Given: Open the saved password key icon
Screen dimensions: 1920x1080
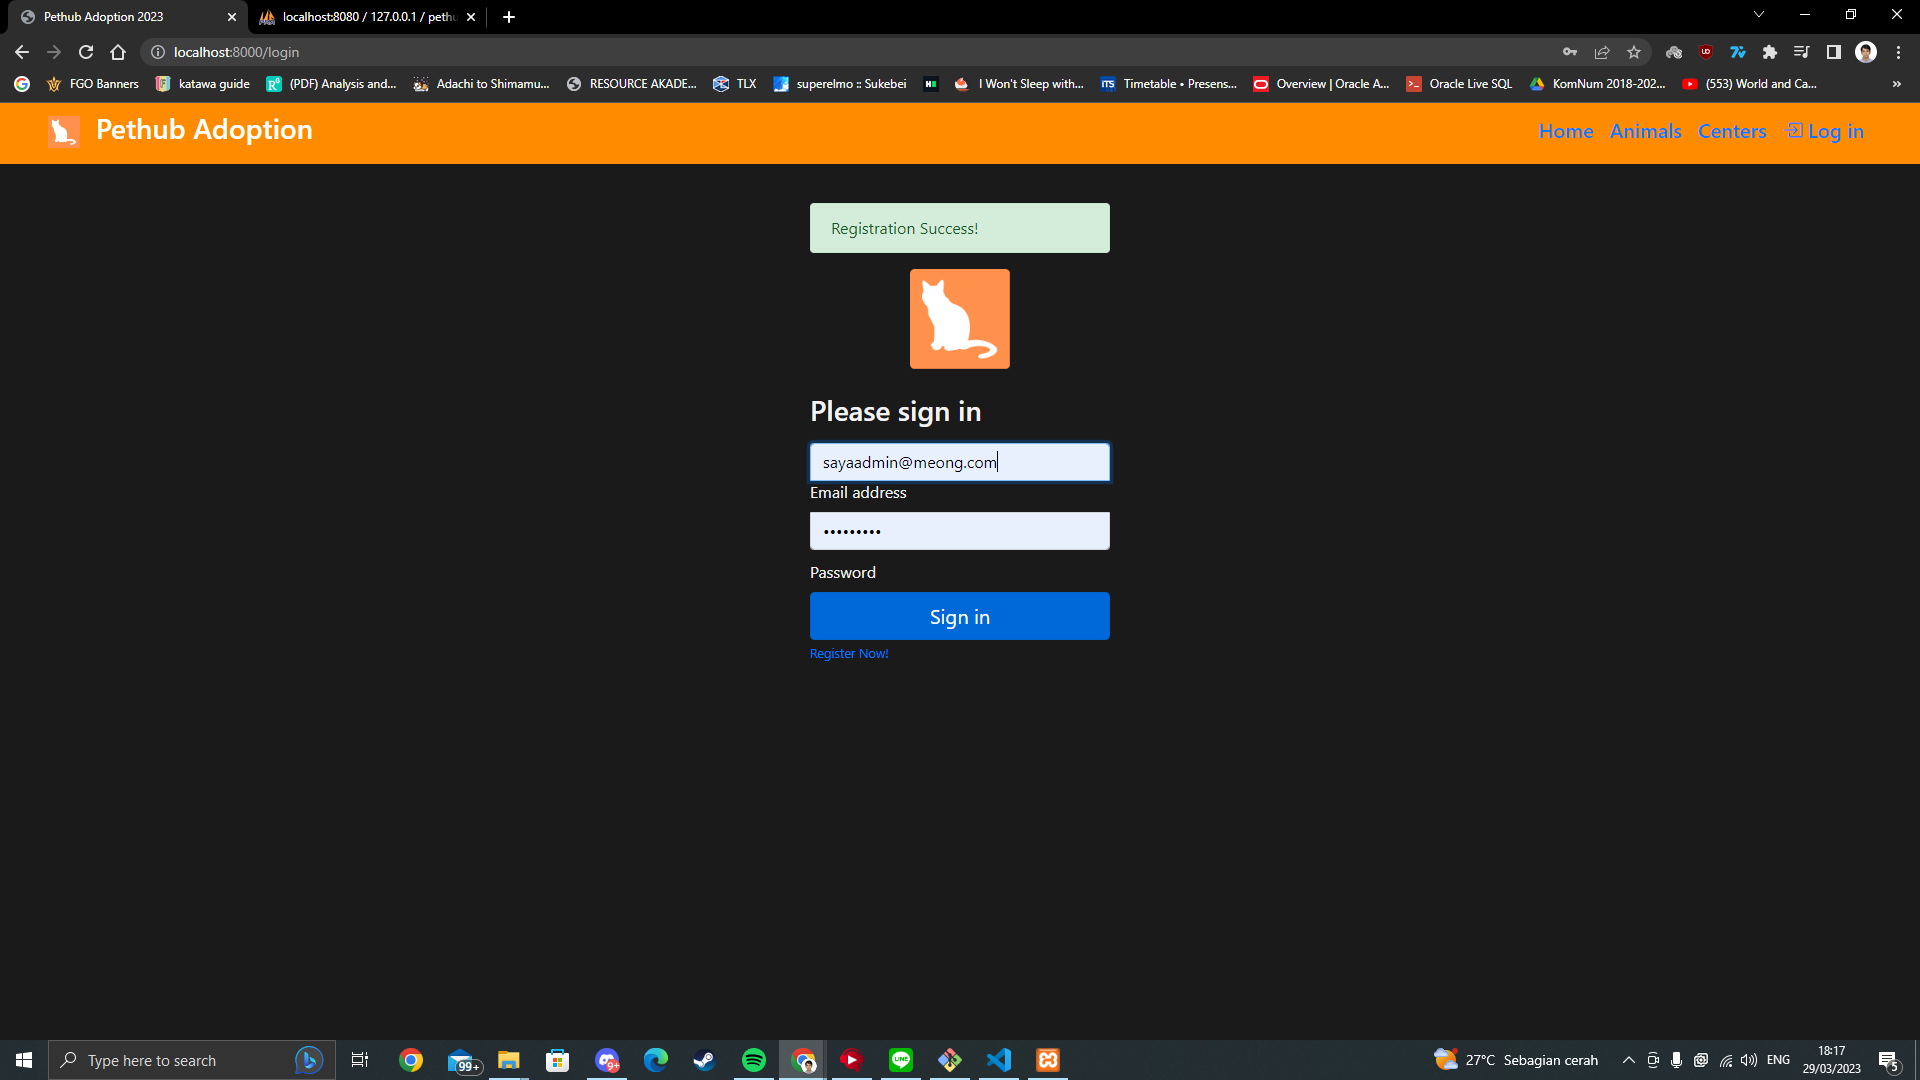Looking at the screenshot, I should 1570,52.
